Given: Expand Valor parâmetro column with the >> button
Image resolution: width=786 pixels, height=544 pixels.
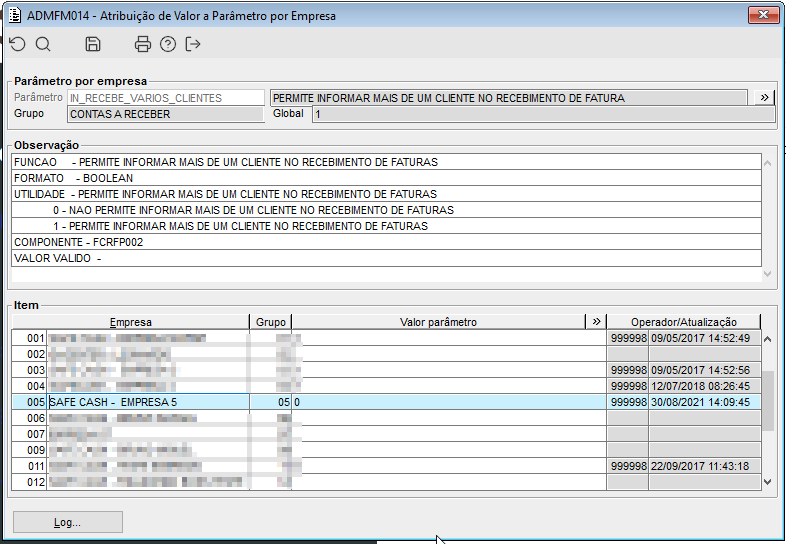Looking at the screenshot, I should click(x=596, y=321).
